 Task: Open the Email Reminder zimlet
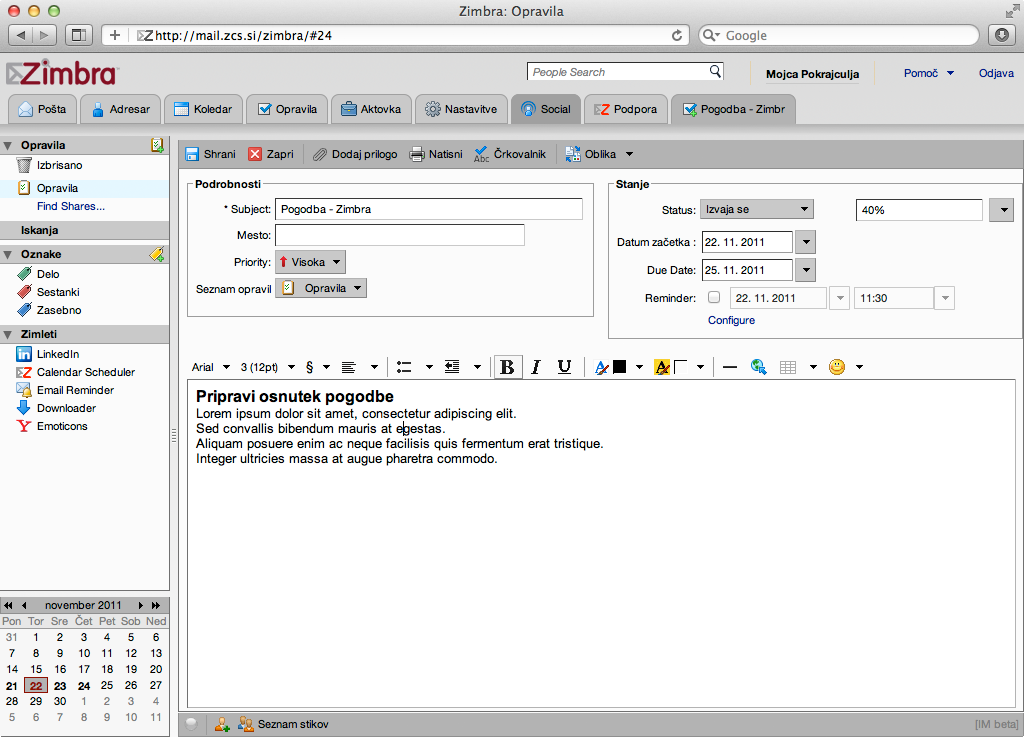pyautogui.click(x=65, y=390)
